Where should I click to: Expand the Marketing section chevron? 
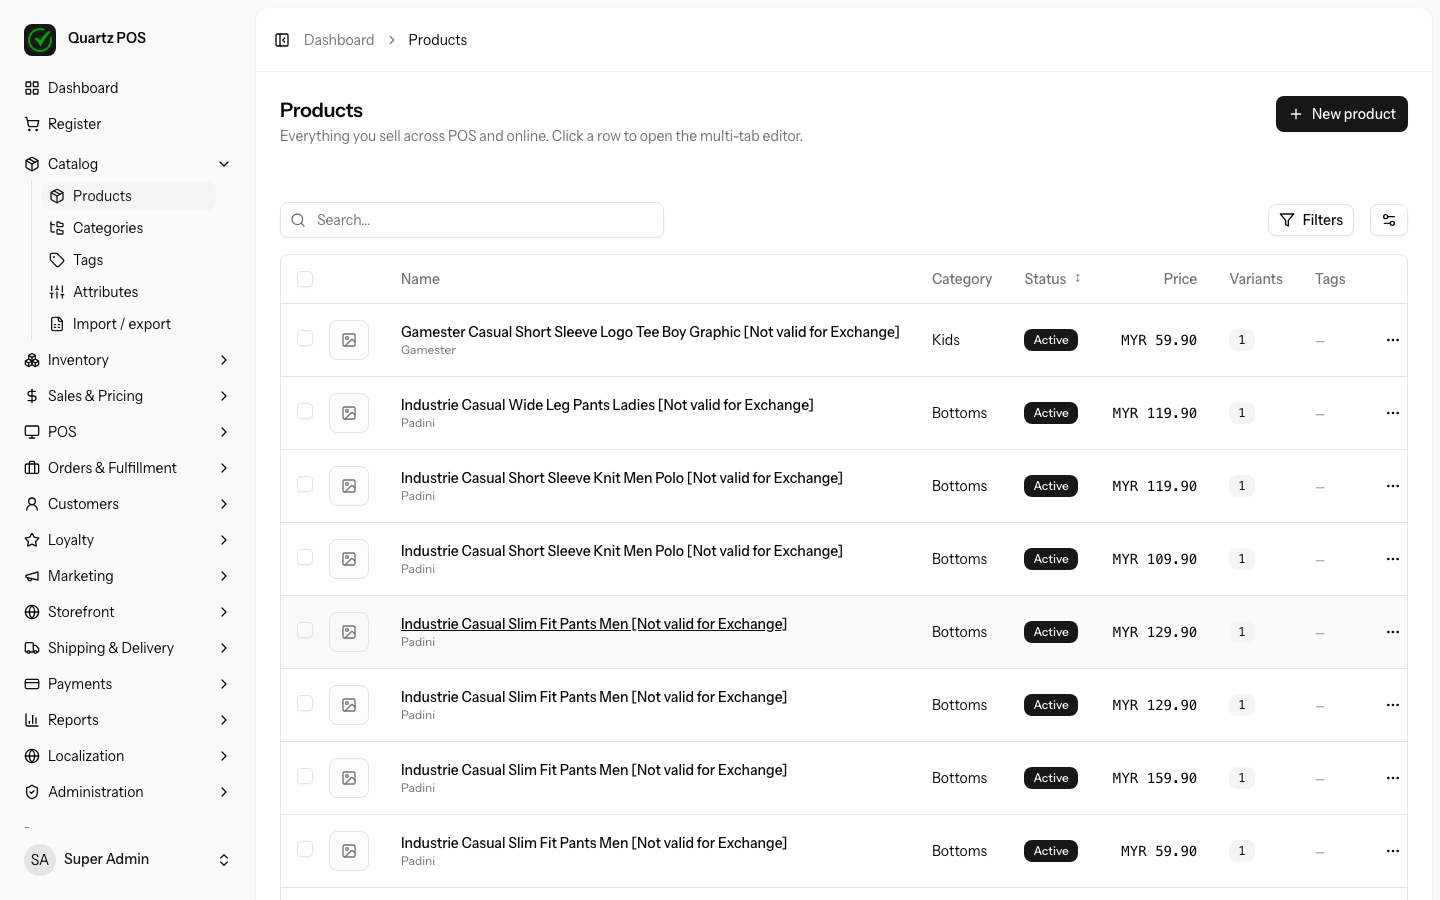[x=224, y=576]
